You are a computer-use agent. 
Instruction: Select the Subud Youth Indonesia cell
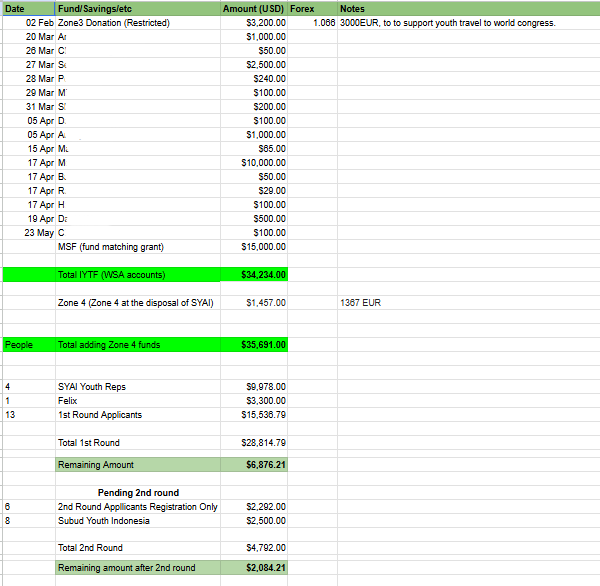pyautogui.click(x=138, y=521)
